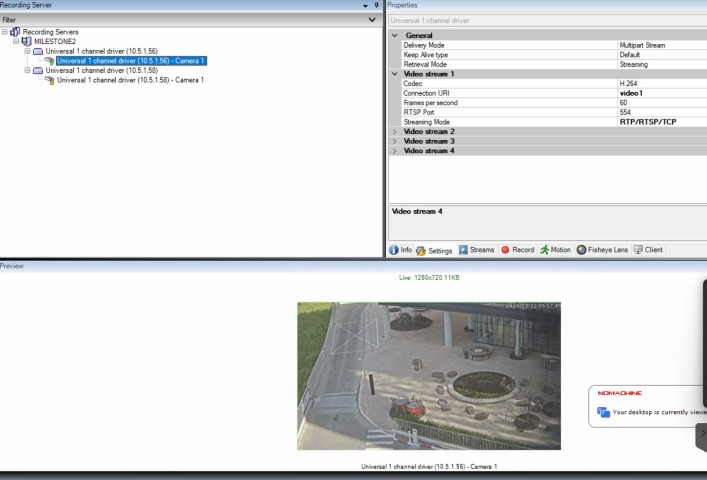
Task: Expand the Filter chevron
Action: tap(372, 19)
